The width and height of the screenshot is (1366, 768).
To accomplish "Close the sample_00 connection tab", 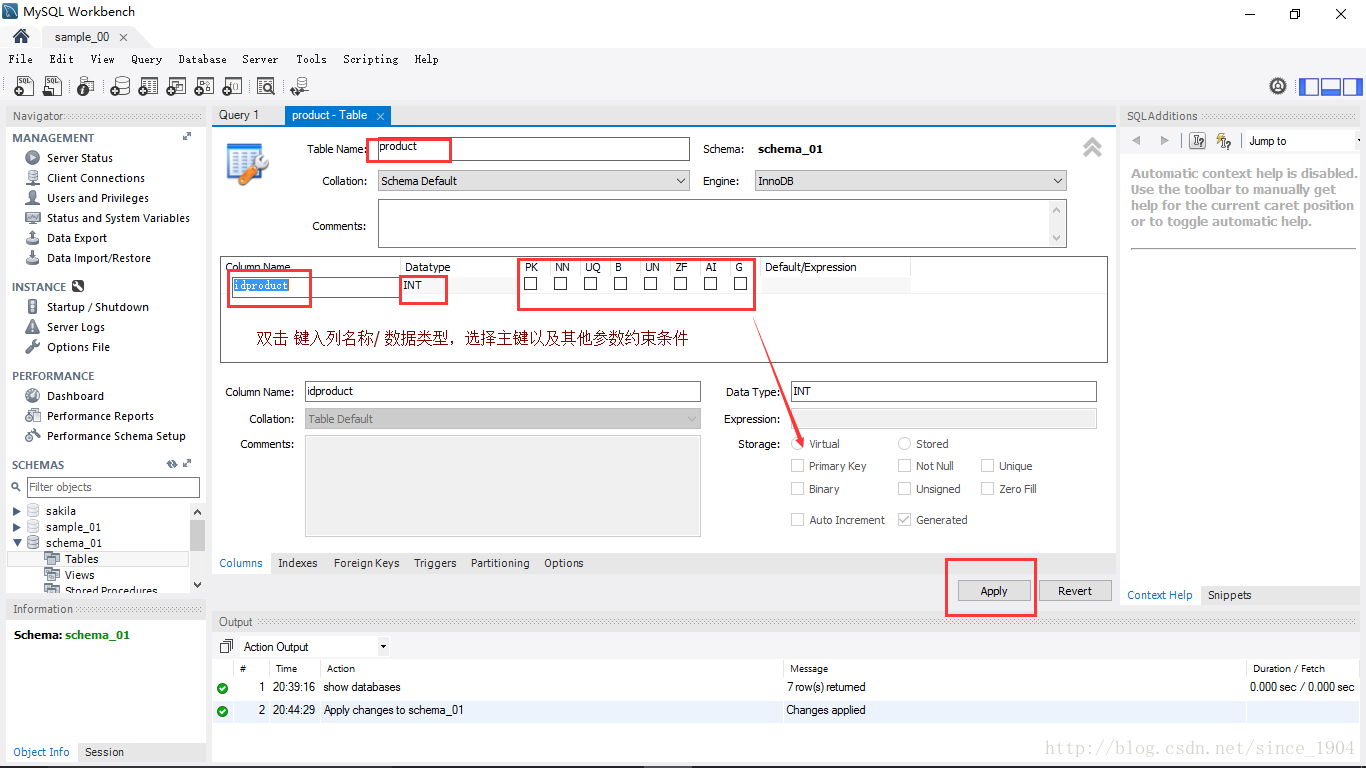I will pyautogui.click(x=123, y=37).
